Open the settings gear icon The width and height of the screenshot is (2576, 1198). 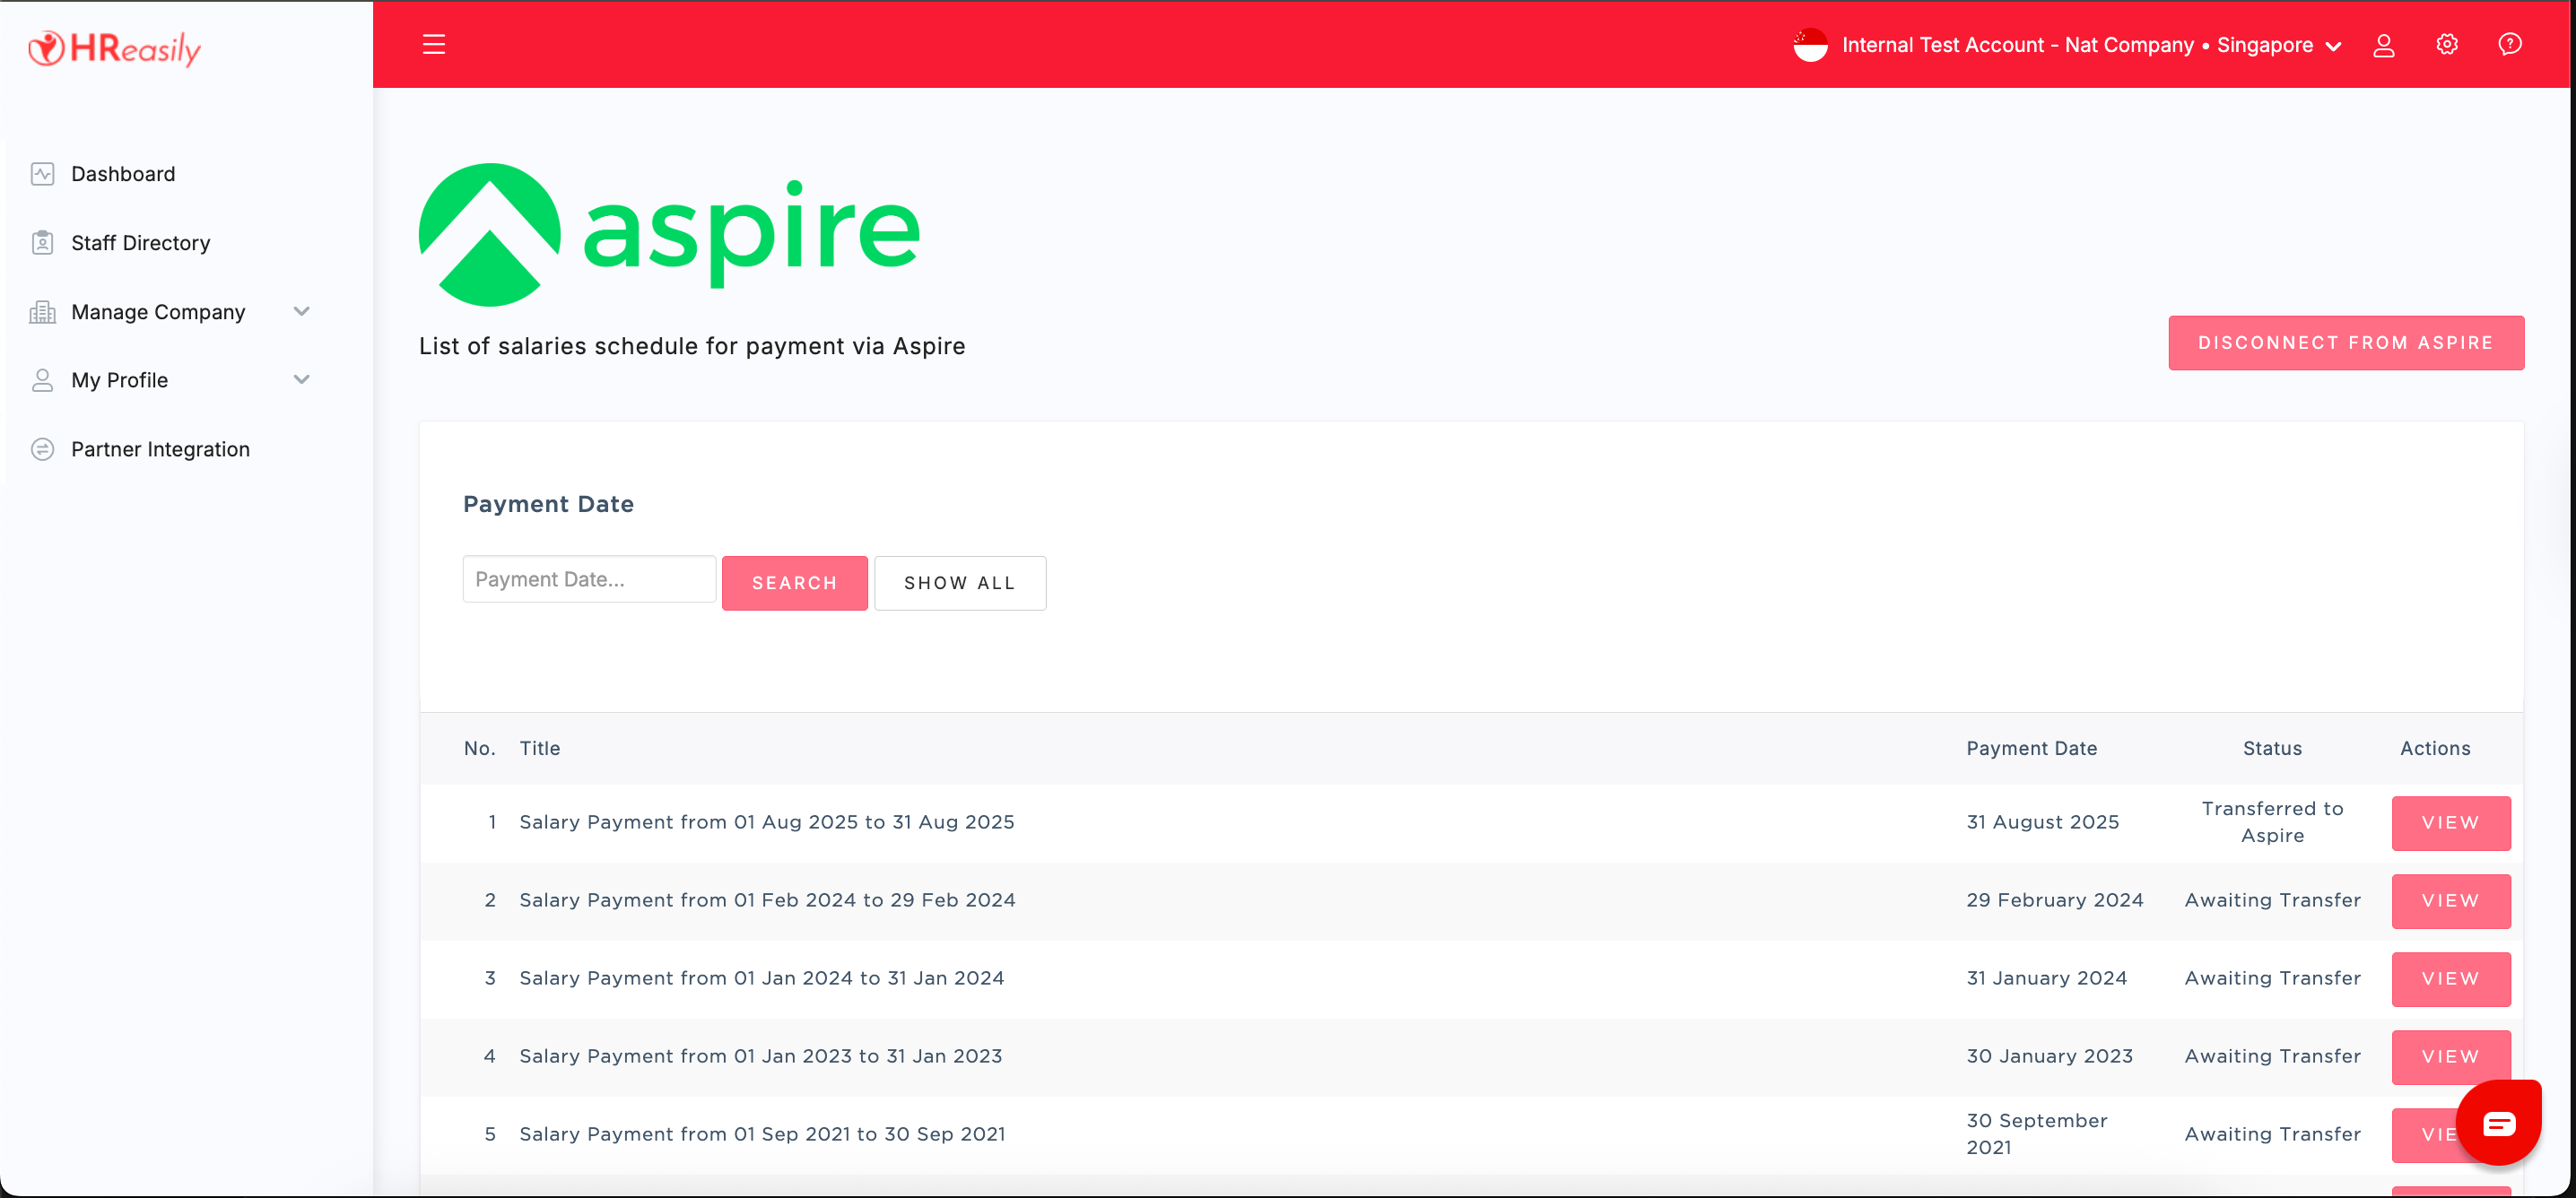[2446, 44]
